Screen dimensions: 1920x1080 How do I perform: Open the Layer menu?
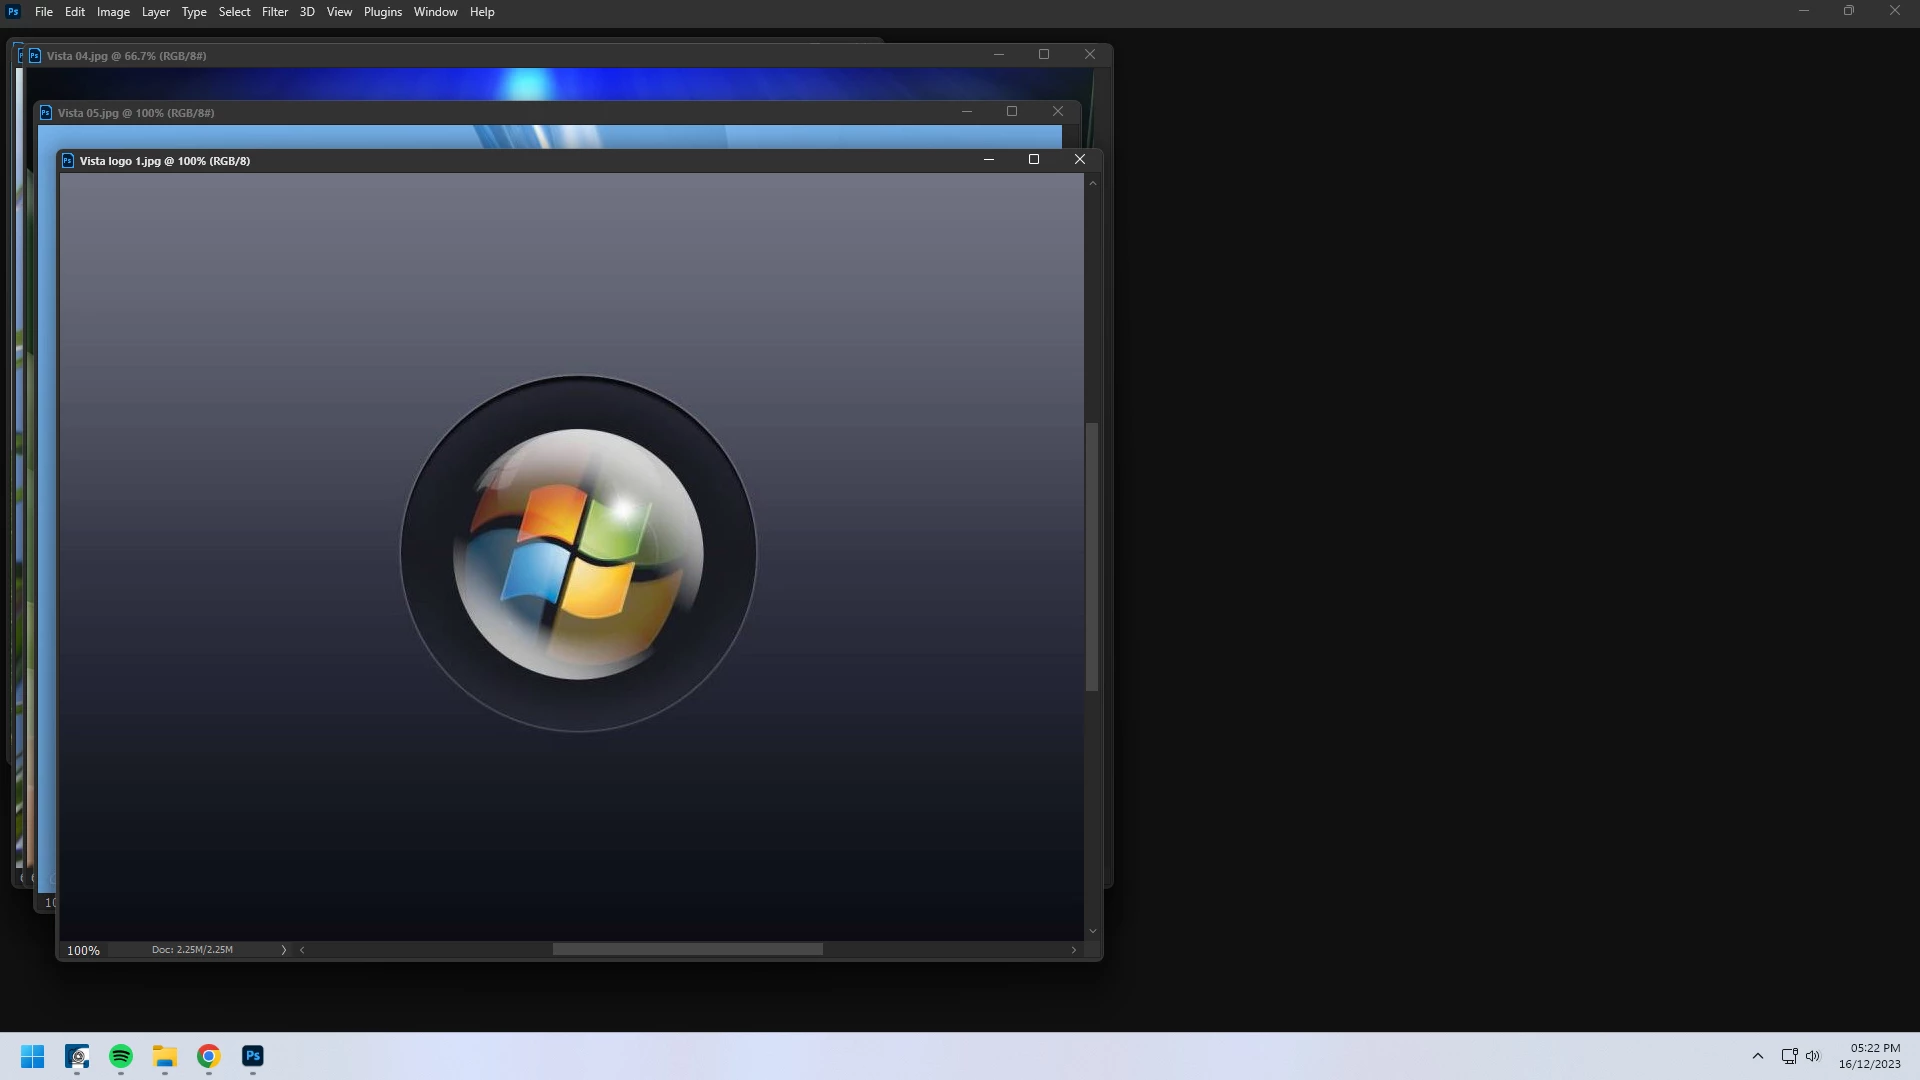point(155,12)
